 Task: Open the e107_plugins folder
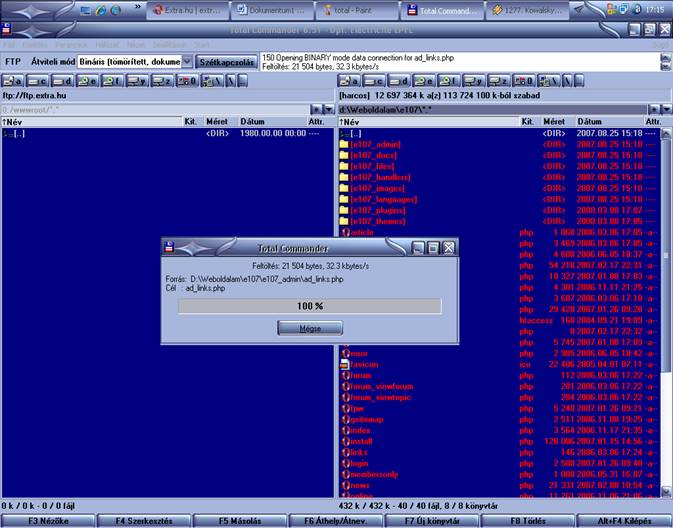point(374,208)
